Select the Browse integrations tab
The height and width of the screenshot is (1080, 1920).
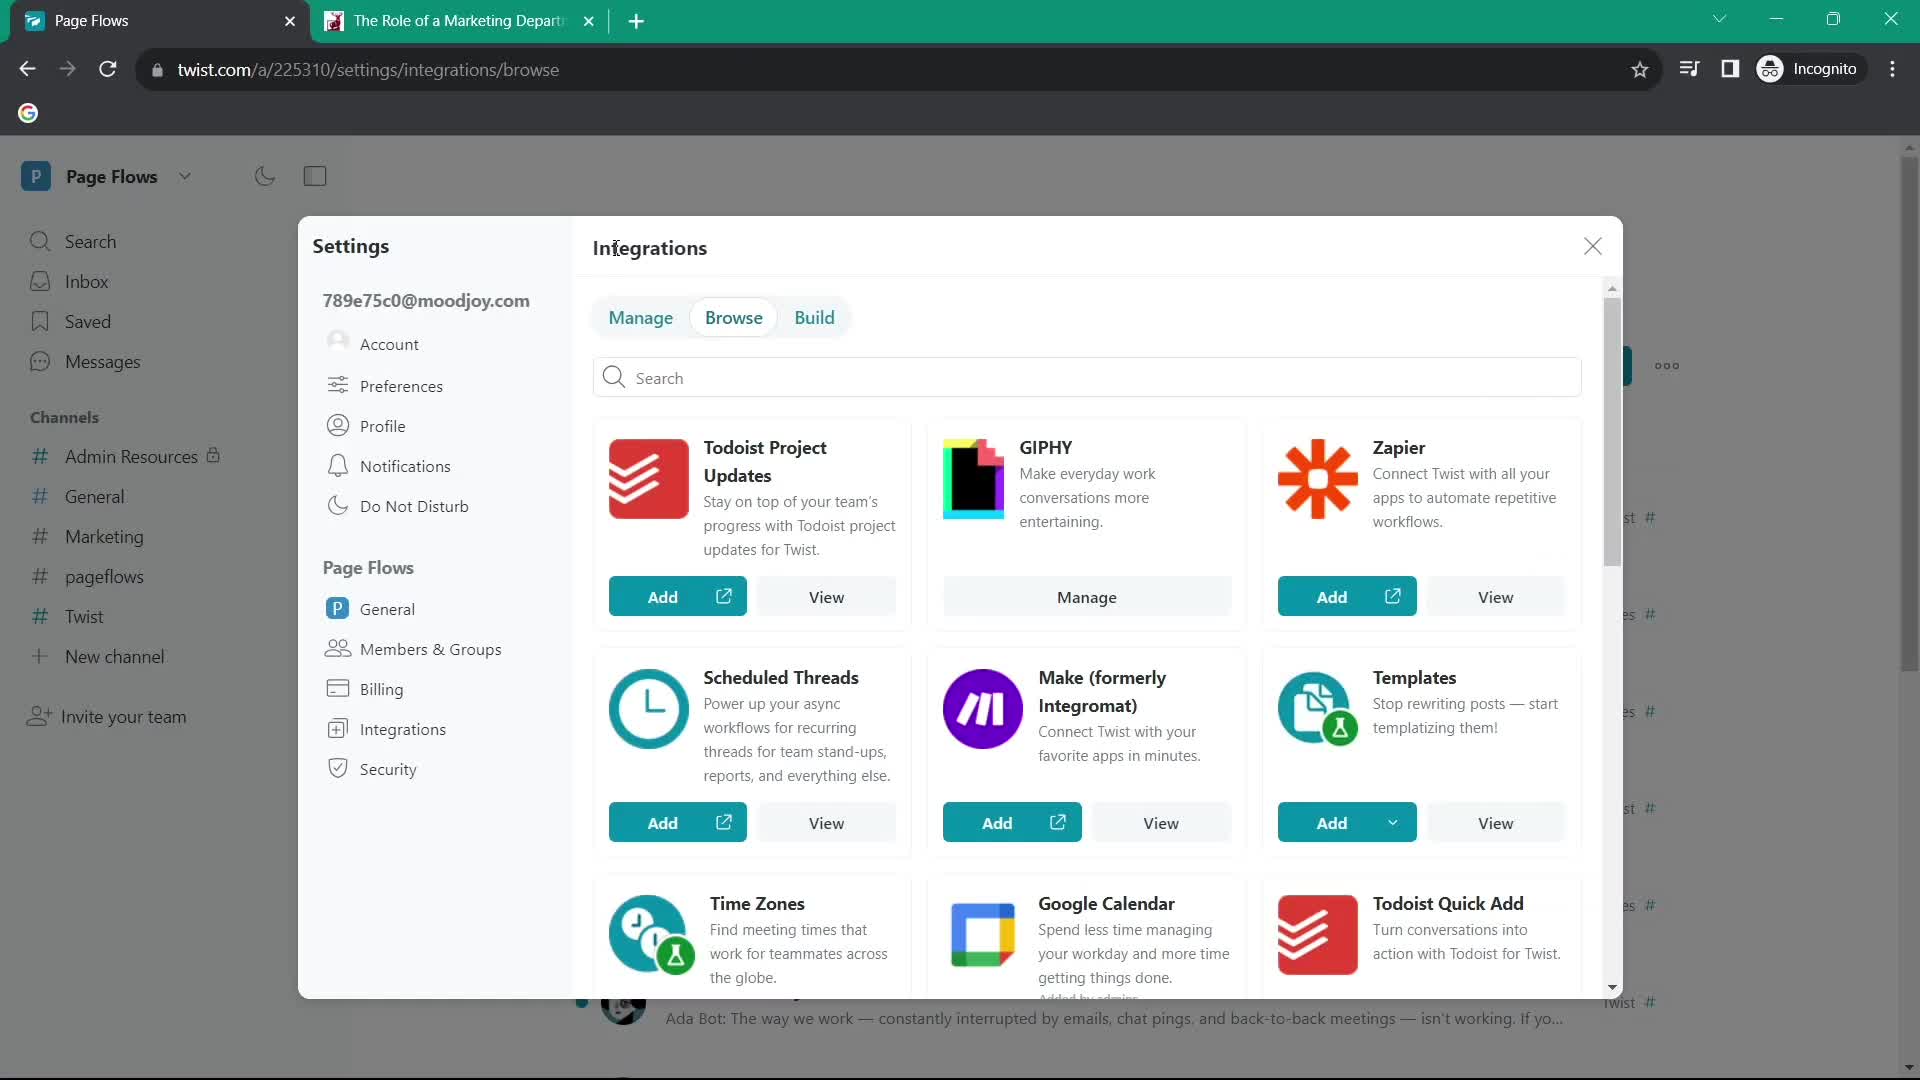tap(733, 318)
